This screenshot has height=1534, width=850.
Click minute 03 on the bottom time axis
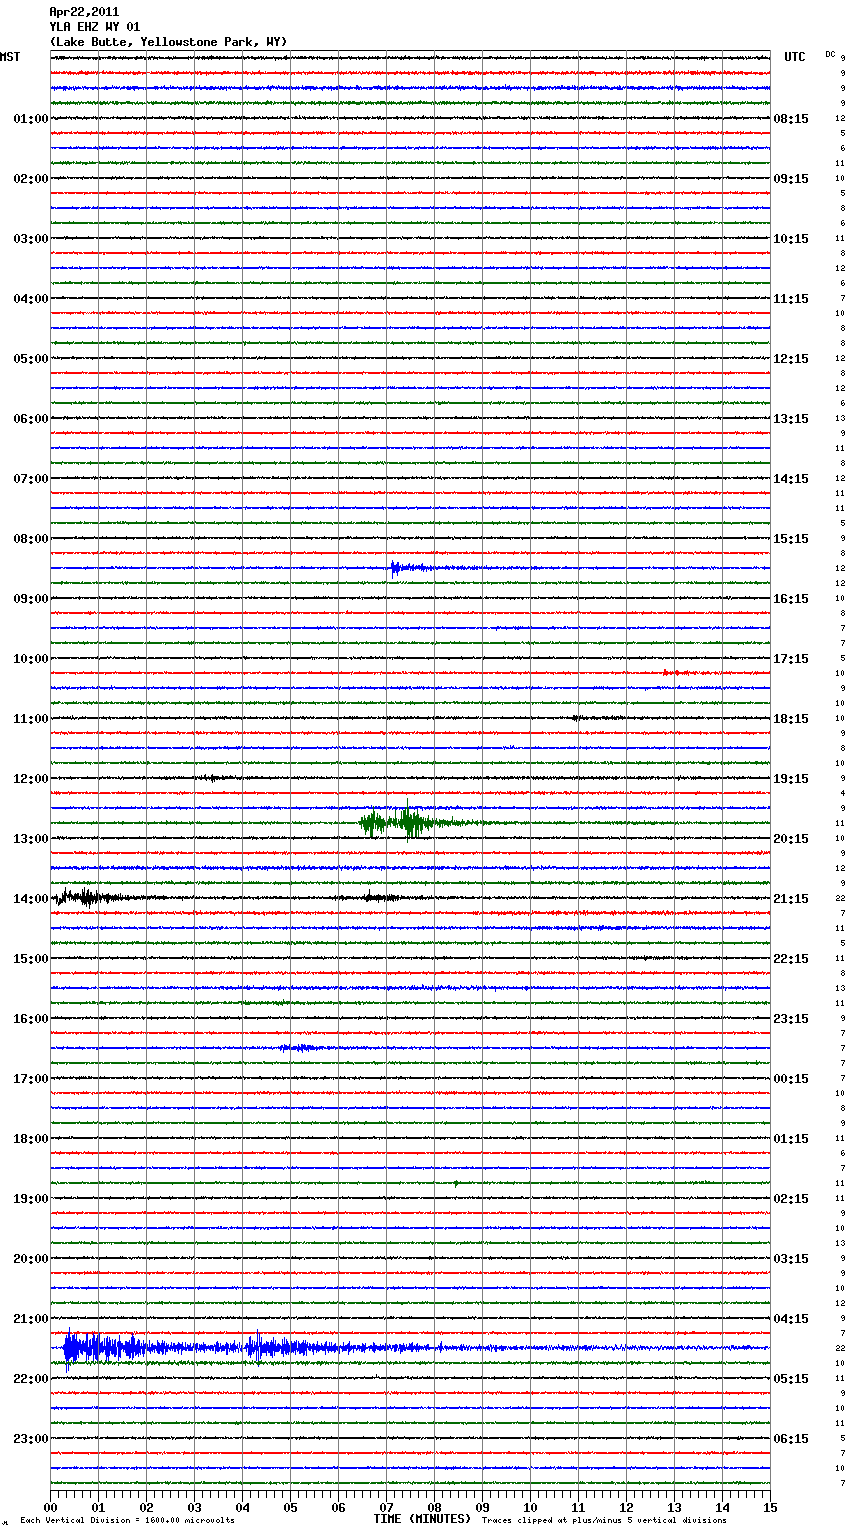coord(194,1507)
